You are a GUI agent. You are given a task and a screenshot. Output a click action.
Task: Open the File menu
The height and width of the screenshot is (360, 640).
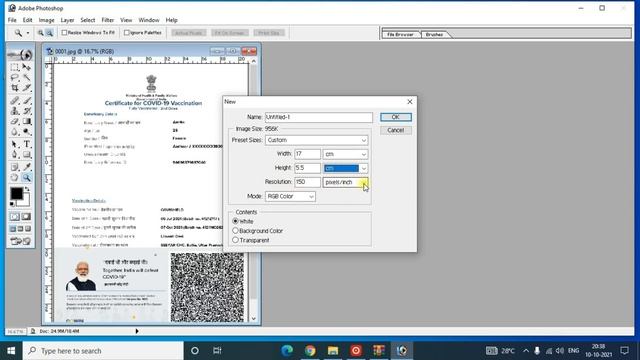click(12, 20)
